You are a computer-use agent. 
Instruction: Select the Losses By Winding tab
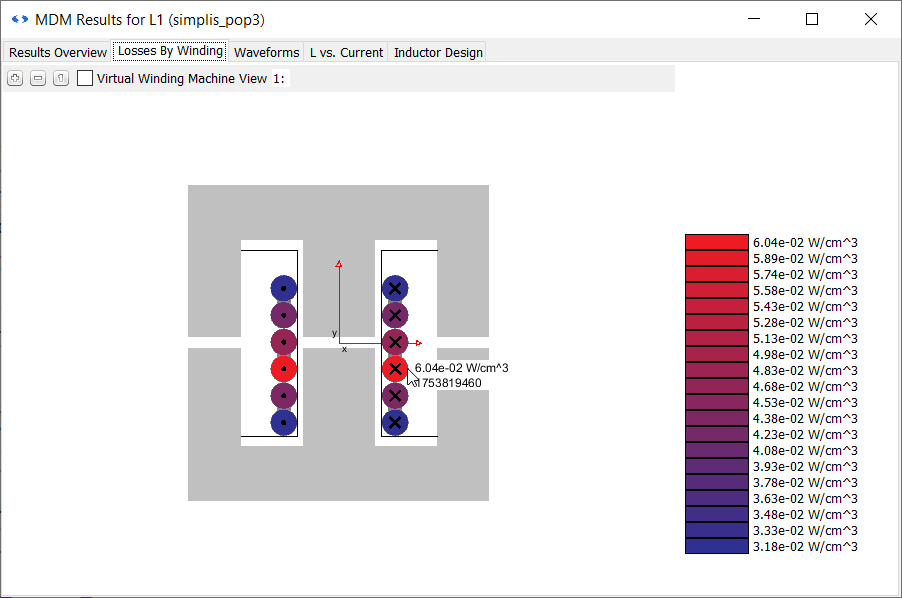point(170,51)
